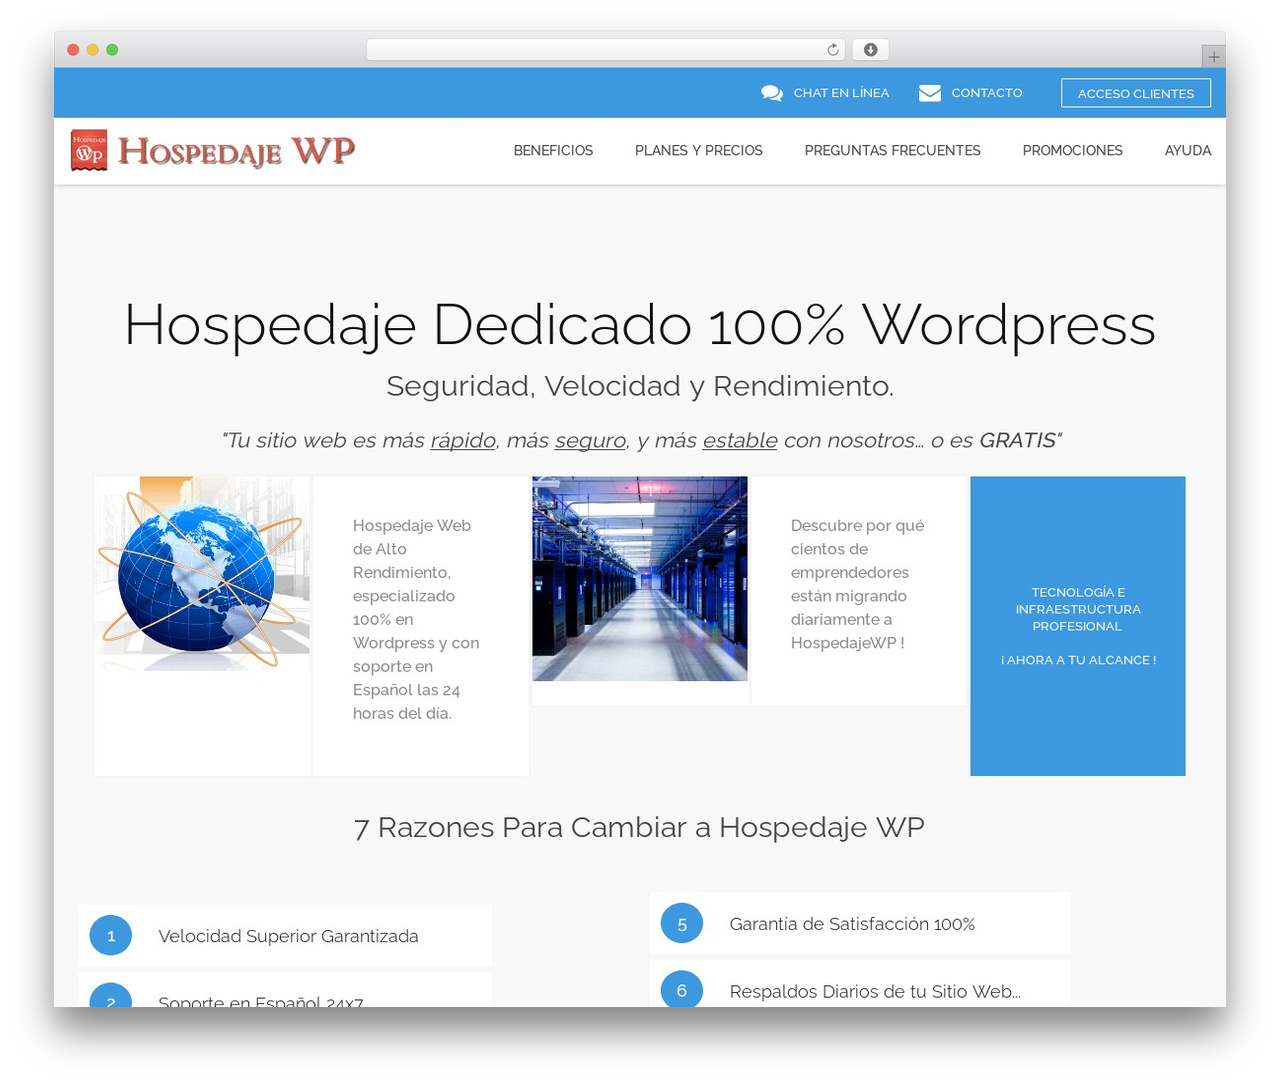This screenshot has height=1084, width=1280.
Task: Click the blue Tecnología e Infraestructura box
Action: click(1078, 626)
